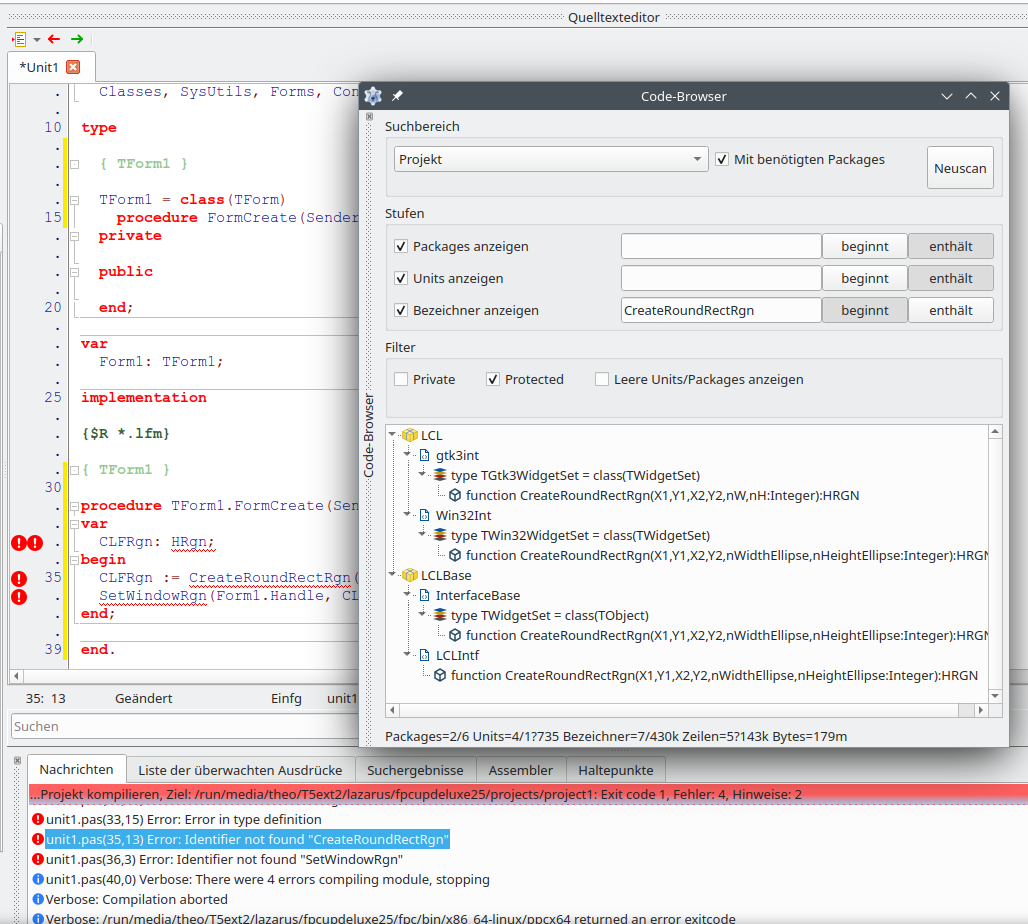The image size is (1028, 924).
Task: Click the red jump back arrow
Action: click(x=54, y=39)
